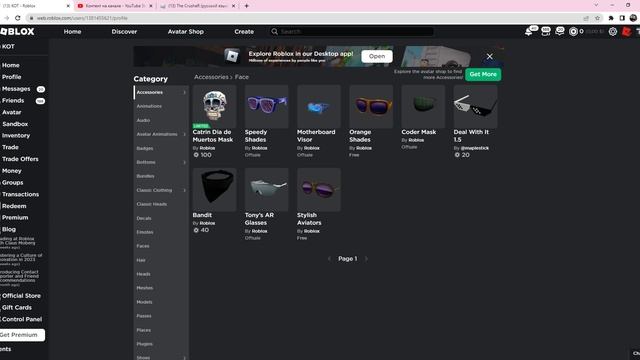Open the browser side panel icon

(622, 18)
